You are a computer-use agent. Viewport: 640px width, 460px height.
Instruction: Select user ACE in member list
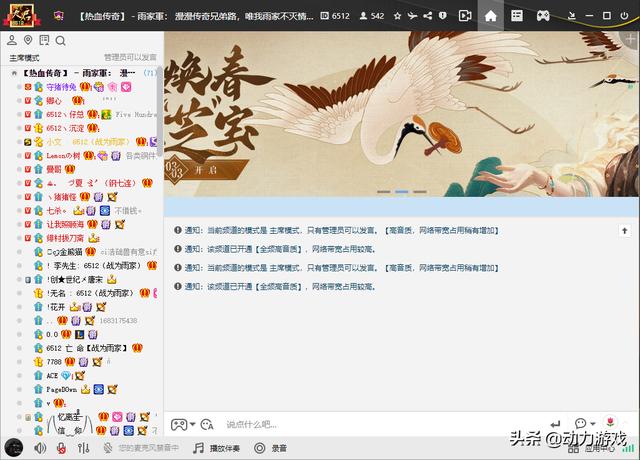point(52,376)
